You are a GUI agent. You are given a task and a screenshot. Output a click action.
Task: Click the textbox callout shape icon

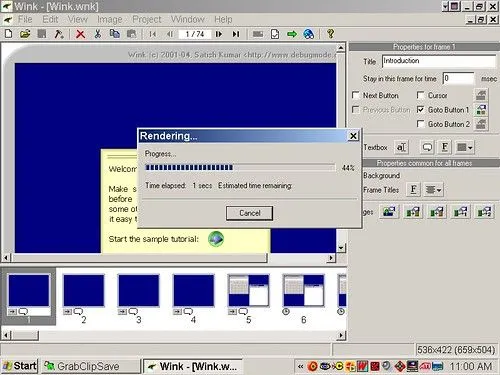tap(427, 147)
